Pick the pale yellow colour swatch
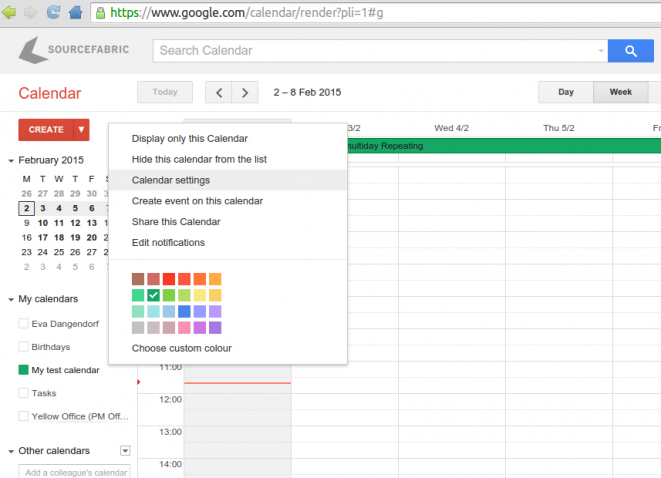This screenshot has width=661, height=478. pos(200,295)
